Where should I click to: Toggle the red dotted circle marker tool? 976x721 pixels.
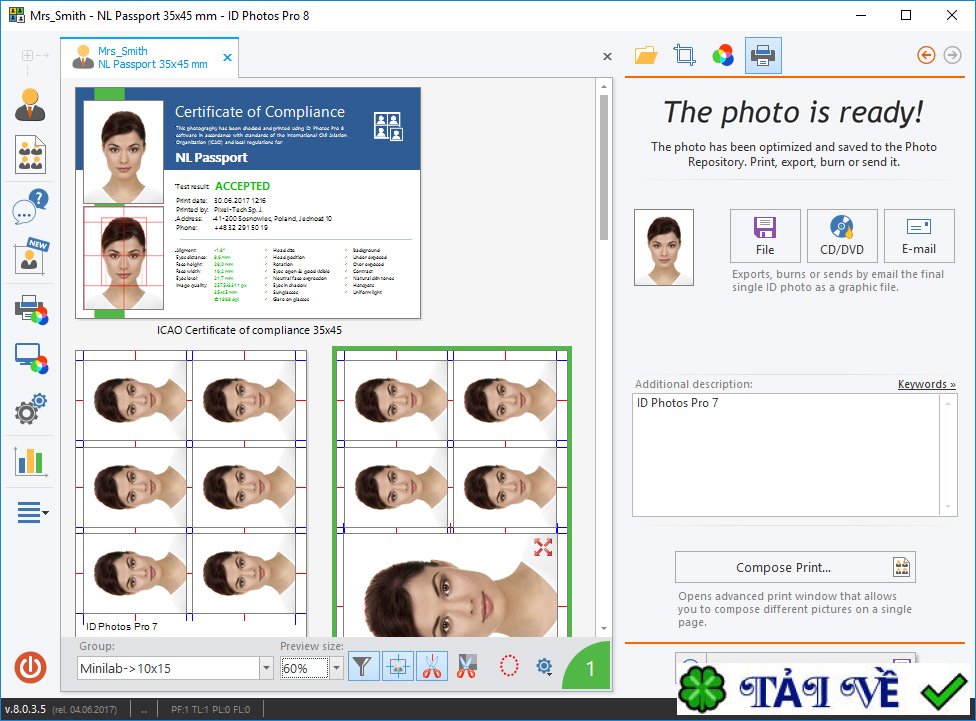click(x=509, y=666)
